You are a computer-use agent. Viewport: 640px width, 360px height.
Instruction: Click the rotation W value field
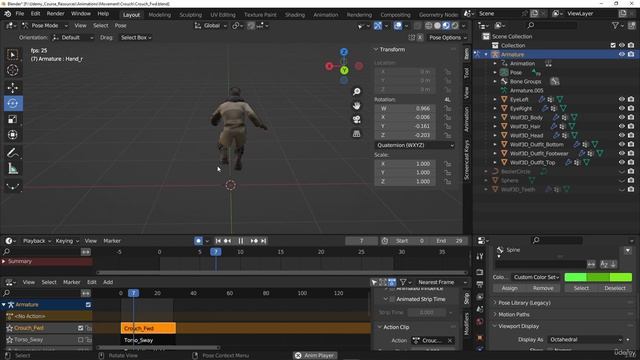click(x=405, y=109)
